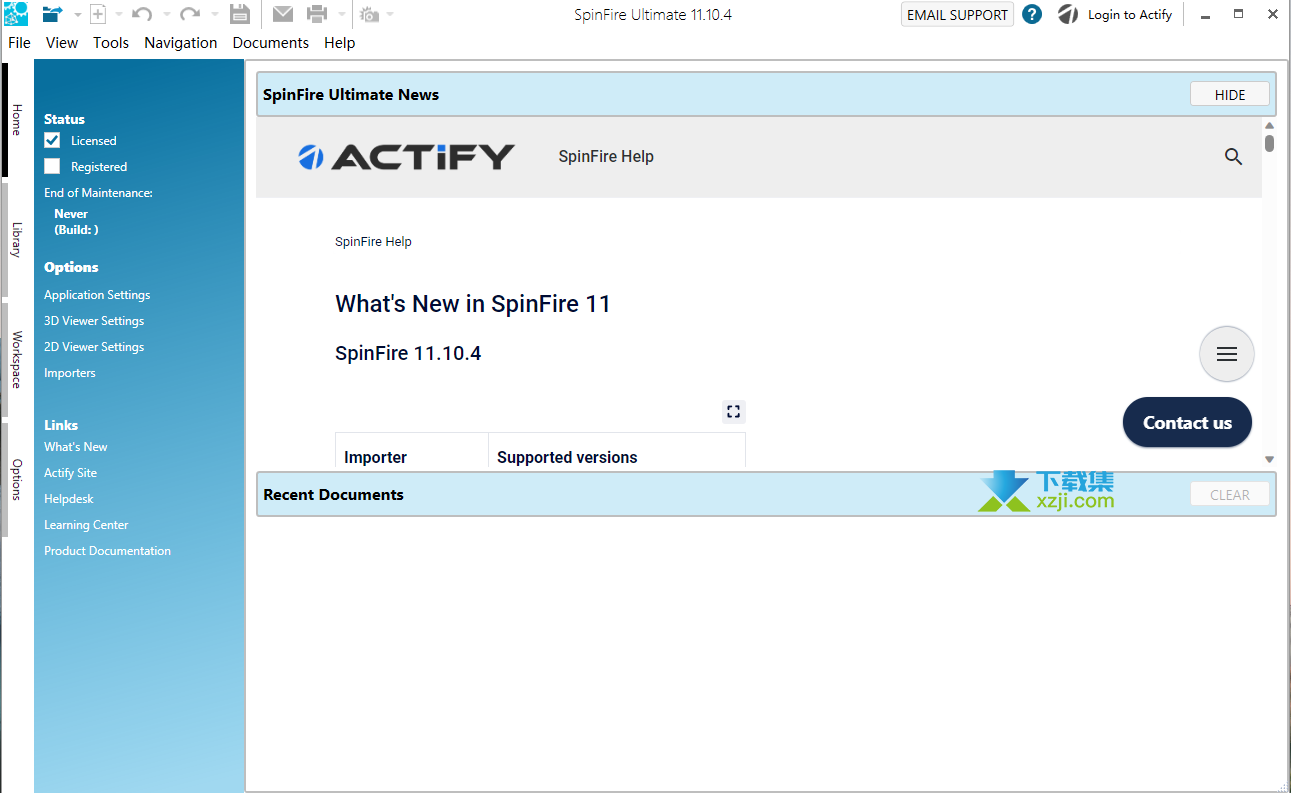Click the fullscreen expand icon above table

pyautogui.click(x=734, y=412)
